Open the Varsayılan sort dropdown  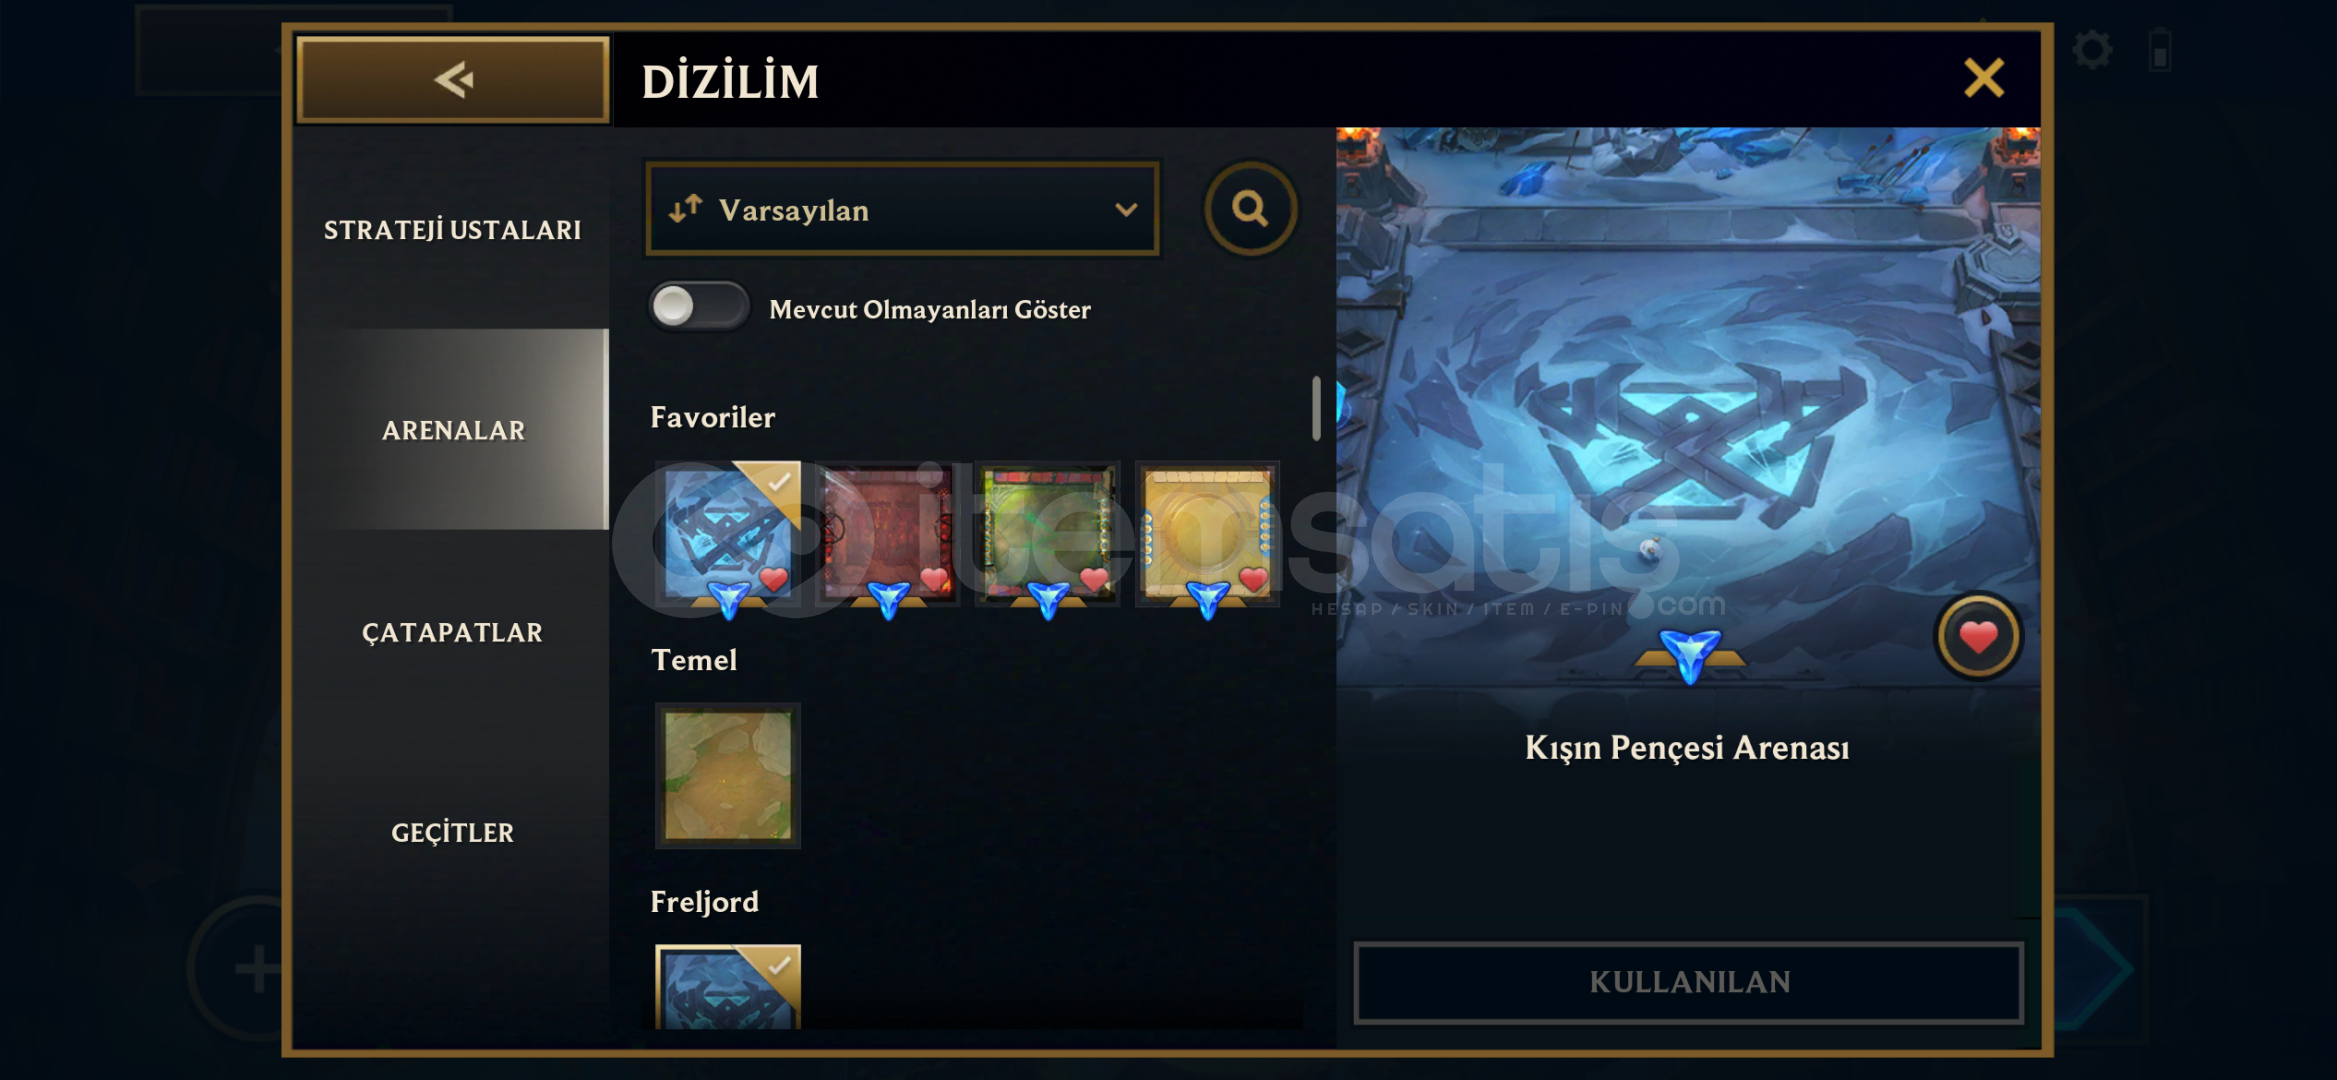tap(902, 209)
